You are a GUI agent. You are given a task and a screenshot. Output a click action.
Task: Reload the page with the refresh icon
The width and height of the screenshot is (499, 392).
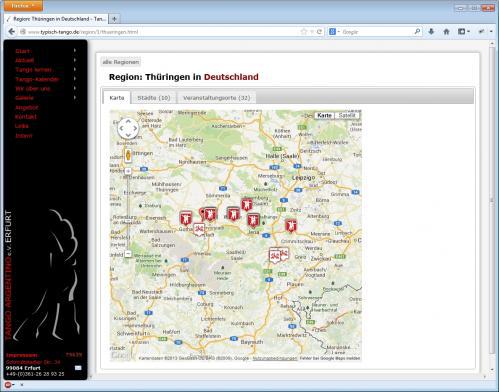[x=319, y=32]
